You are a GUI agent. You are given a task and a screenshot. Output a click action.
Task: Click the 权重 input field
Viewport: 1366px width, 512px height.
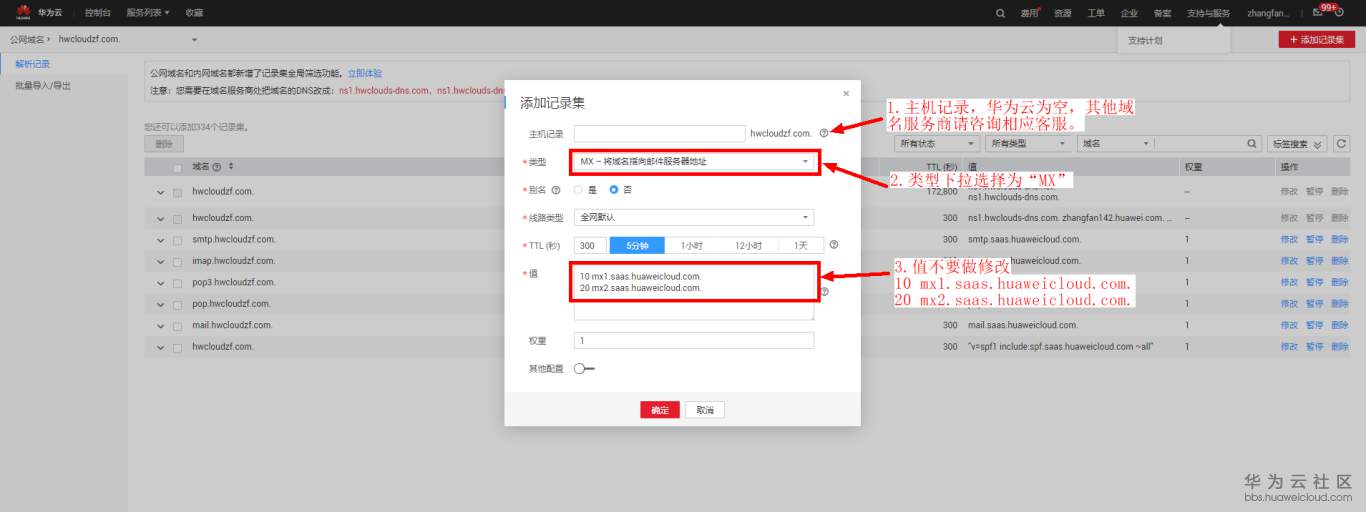694,340
